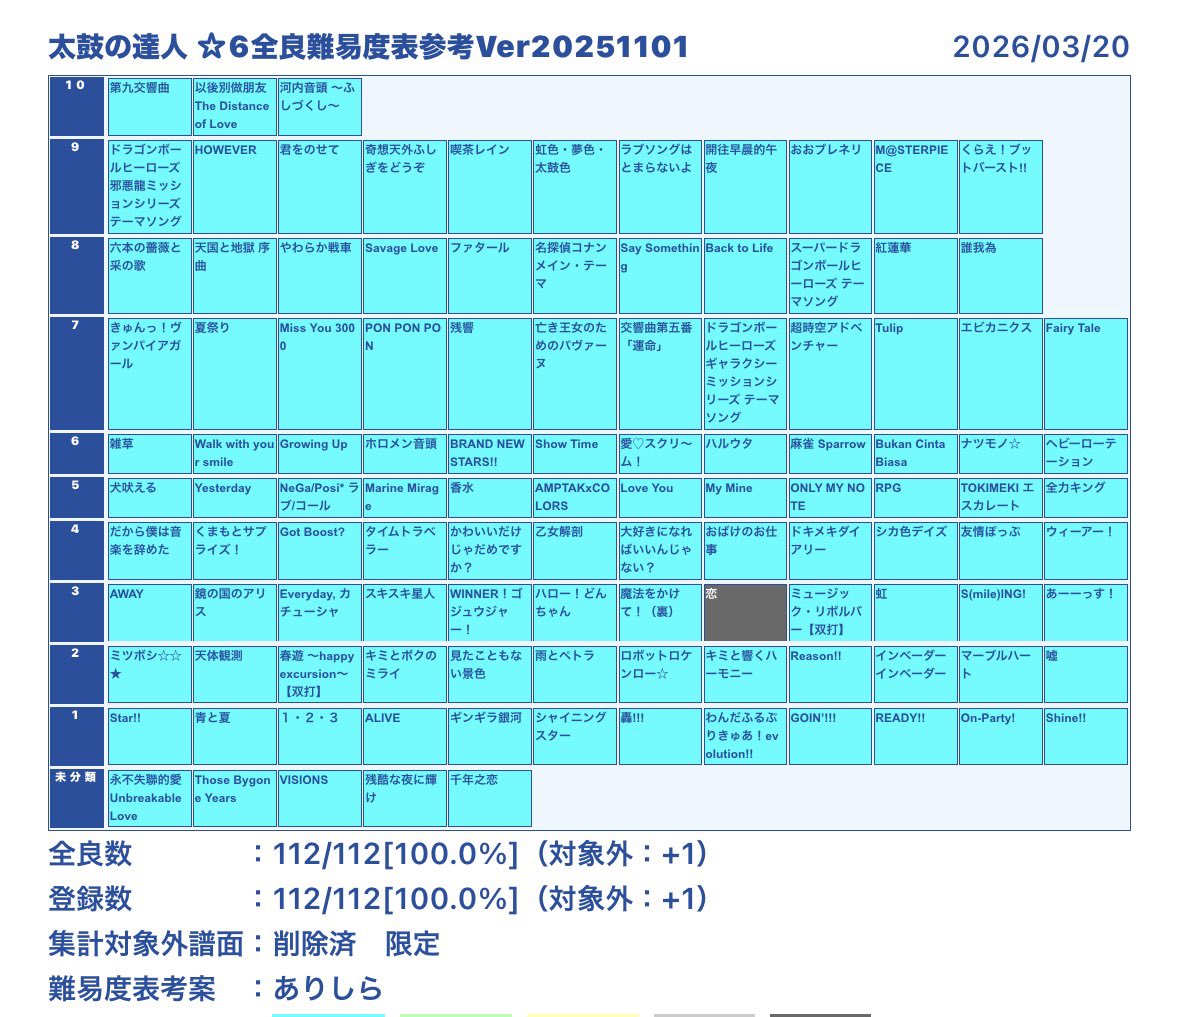This screenshot has height=1017, width=1179.
Task: Click the 天体観測 cell
Action: pyautogui.click(x=234, y=674)
